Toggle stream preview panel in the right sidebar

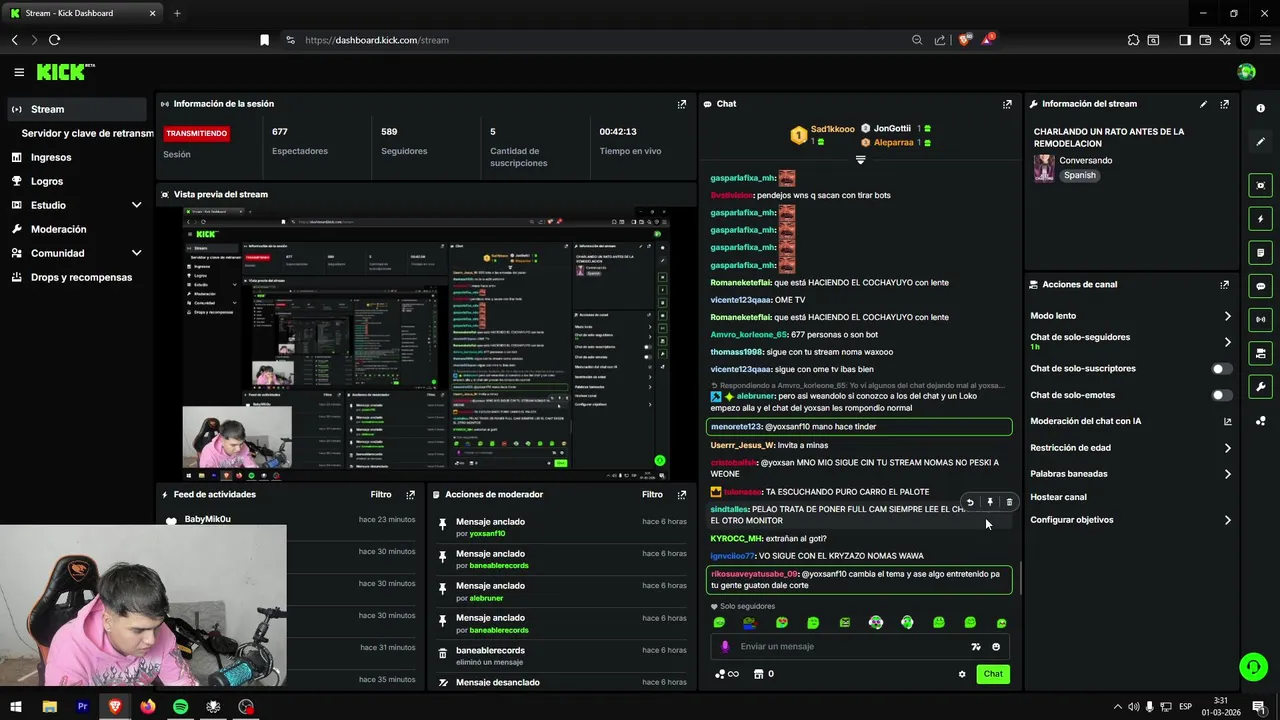click(x=1260, y=185)
